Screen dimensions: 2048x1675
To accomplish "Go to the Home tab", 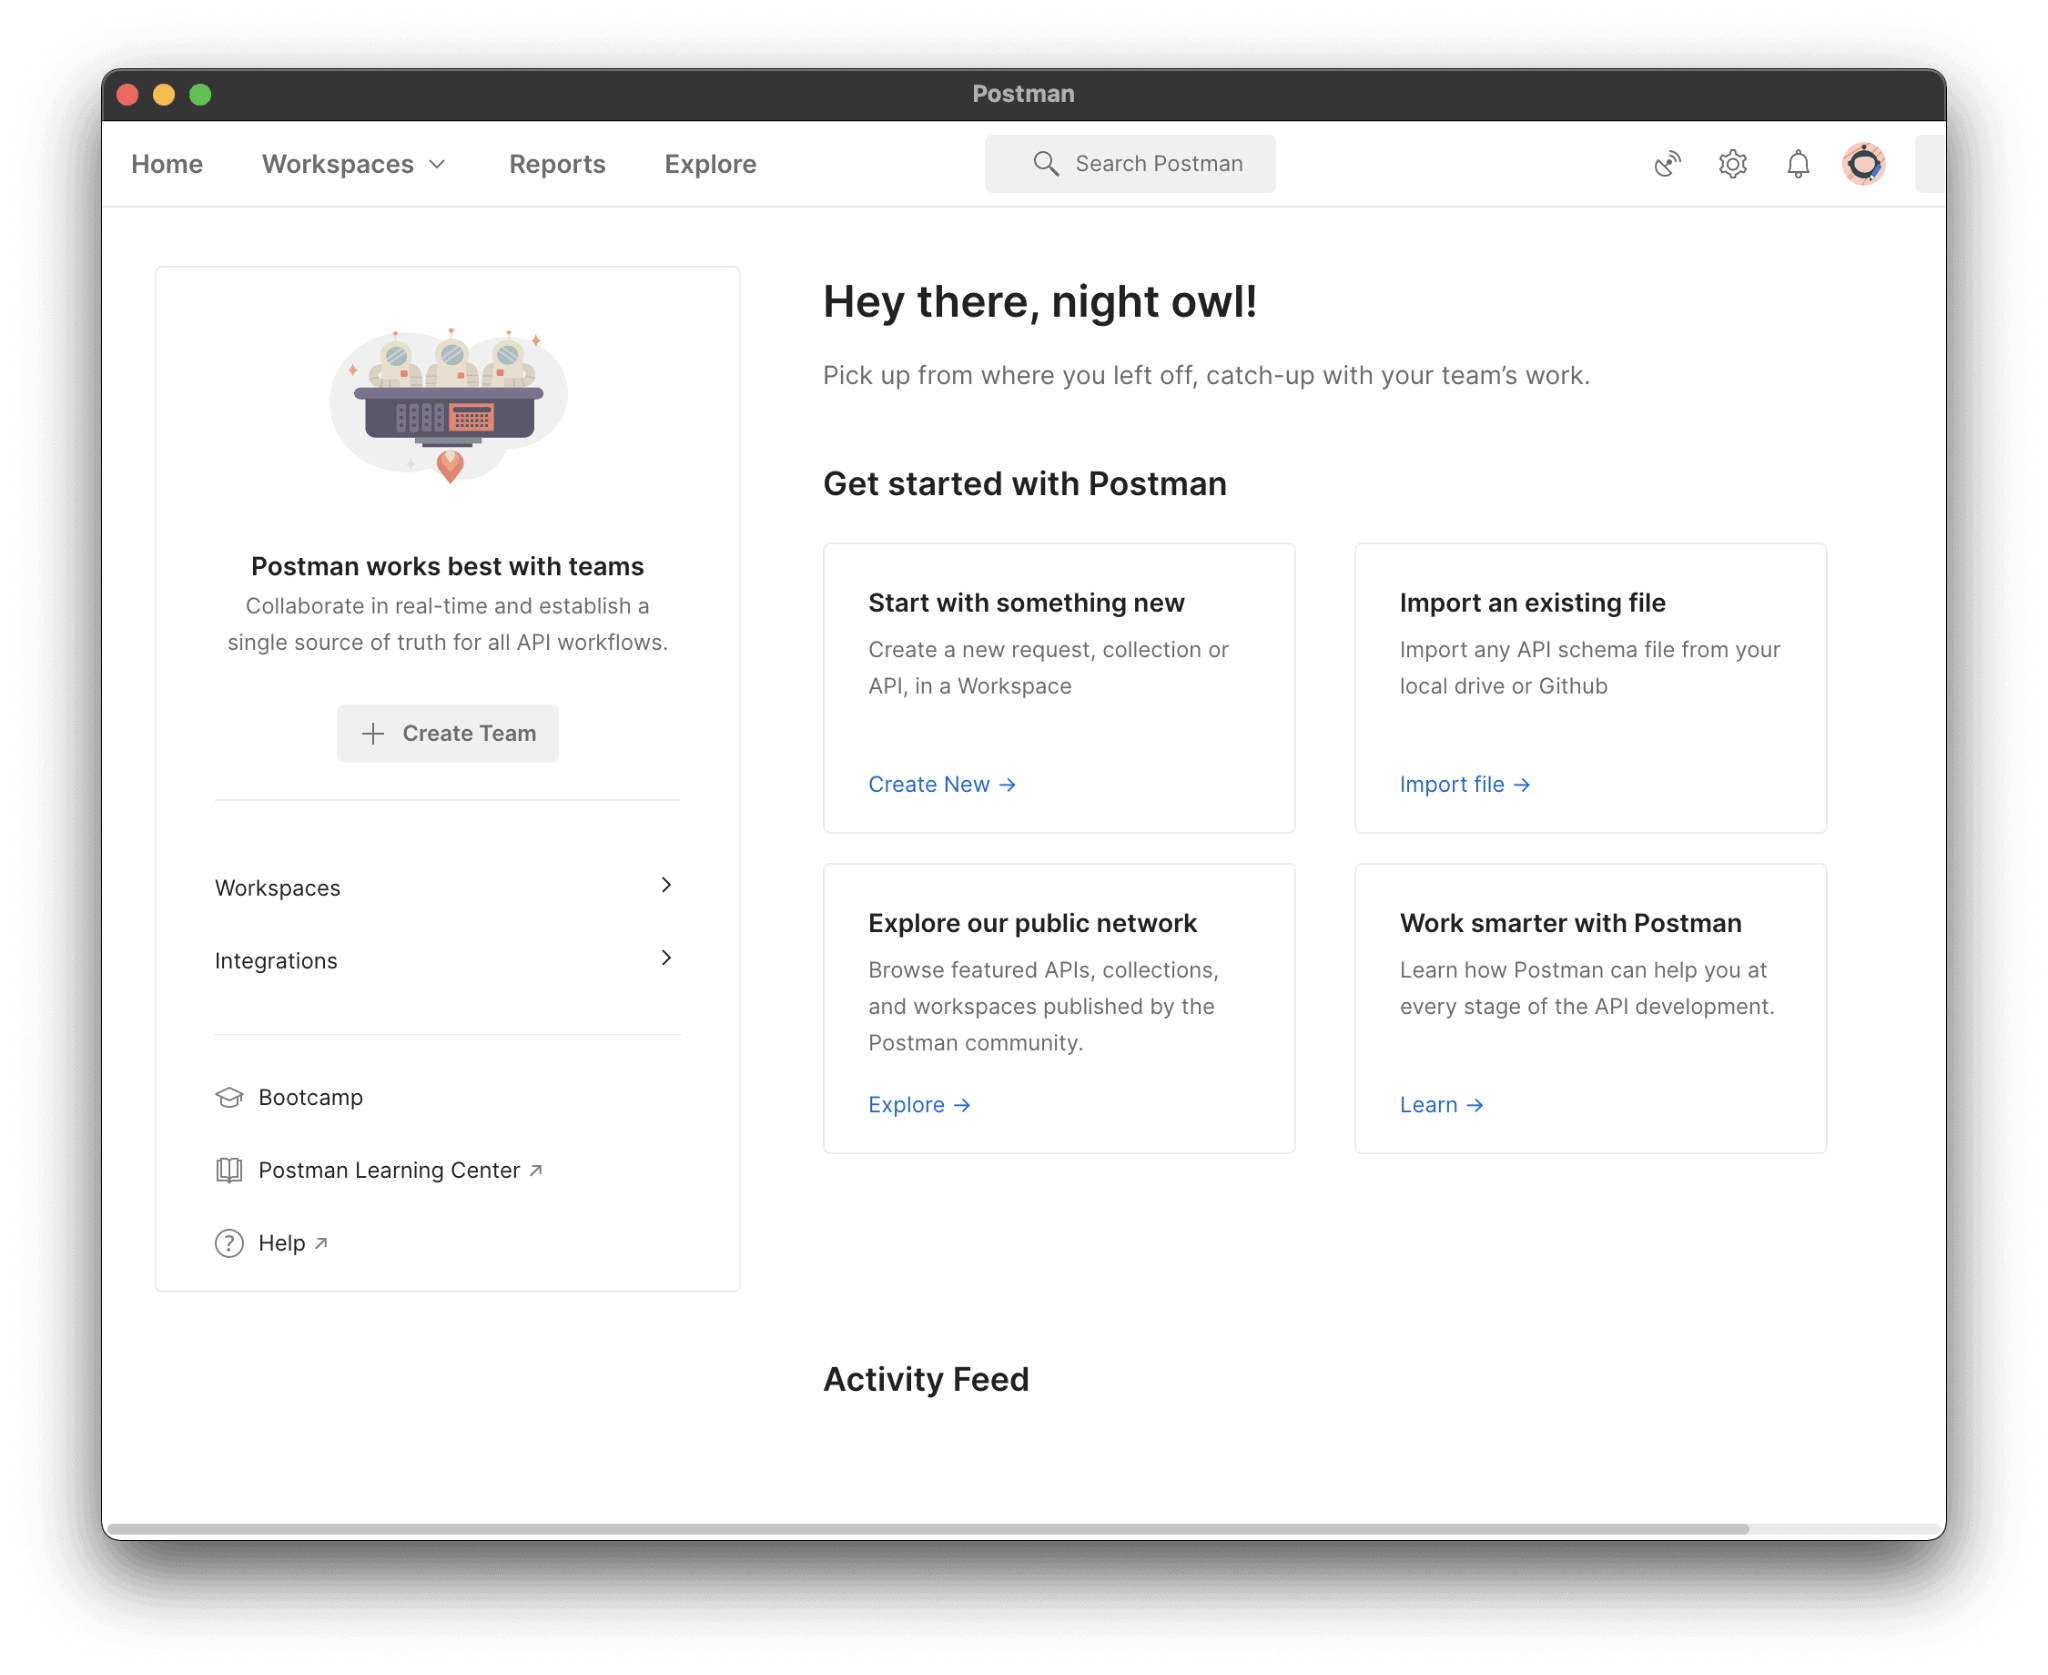I will tap(167, 164).
